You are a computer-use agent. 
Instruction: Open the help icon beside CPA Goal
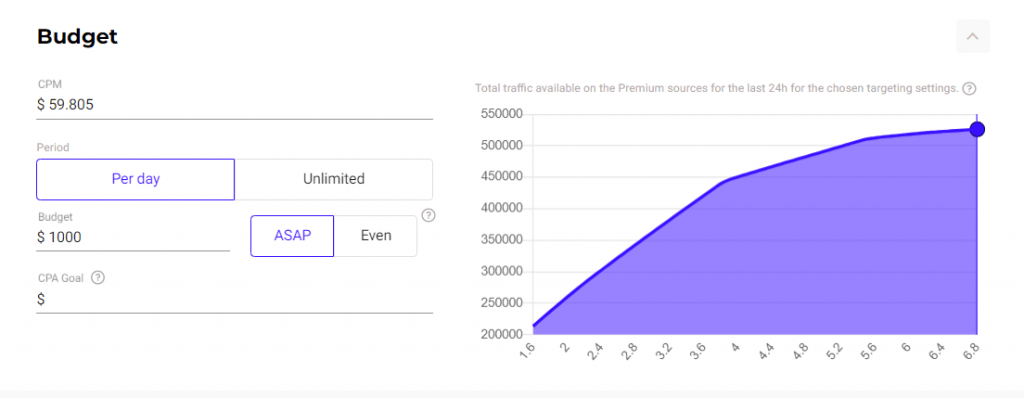(97, 278)
